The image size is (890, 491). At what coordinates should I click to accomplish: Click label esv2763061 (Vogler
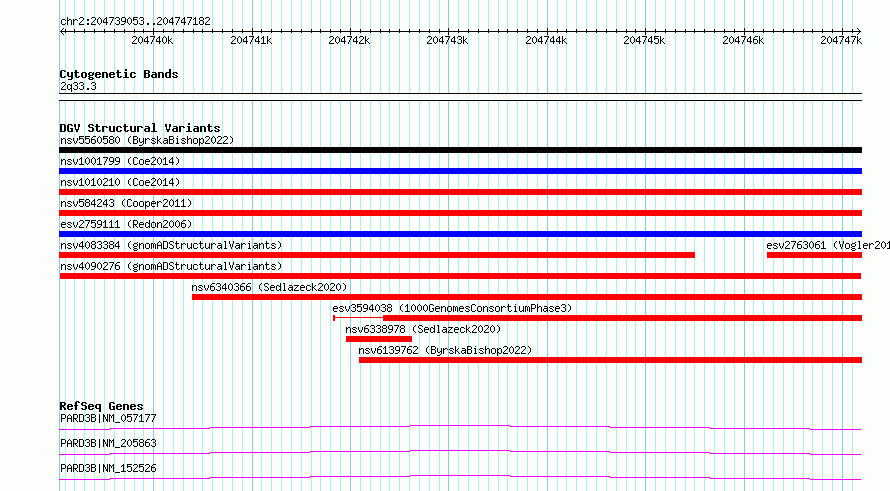click(x=828, y=245)
